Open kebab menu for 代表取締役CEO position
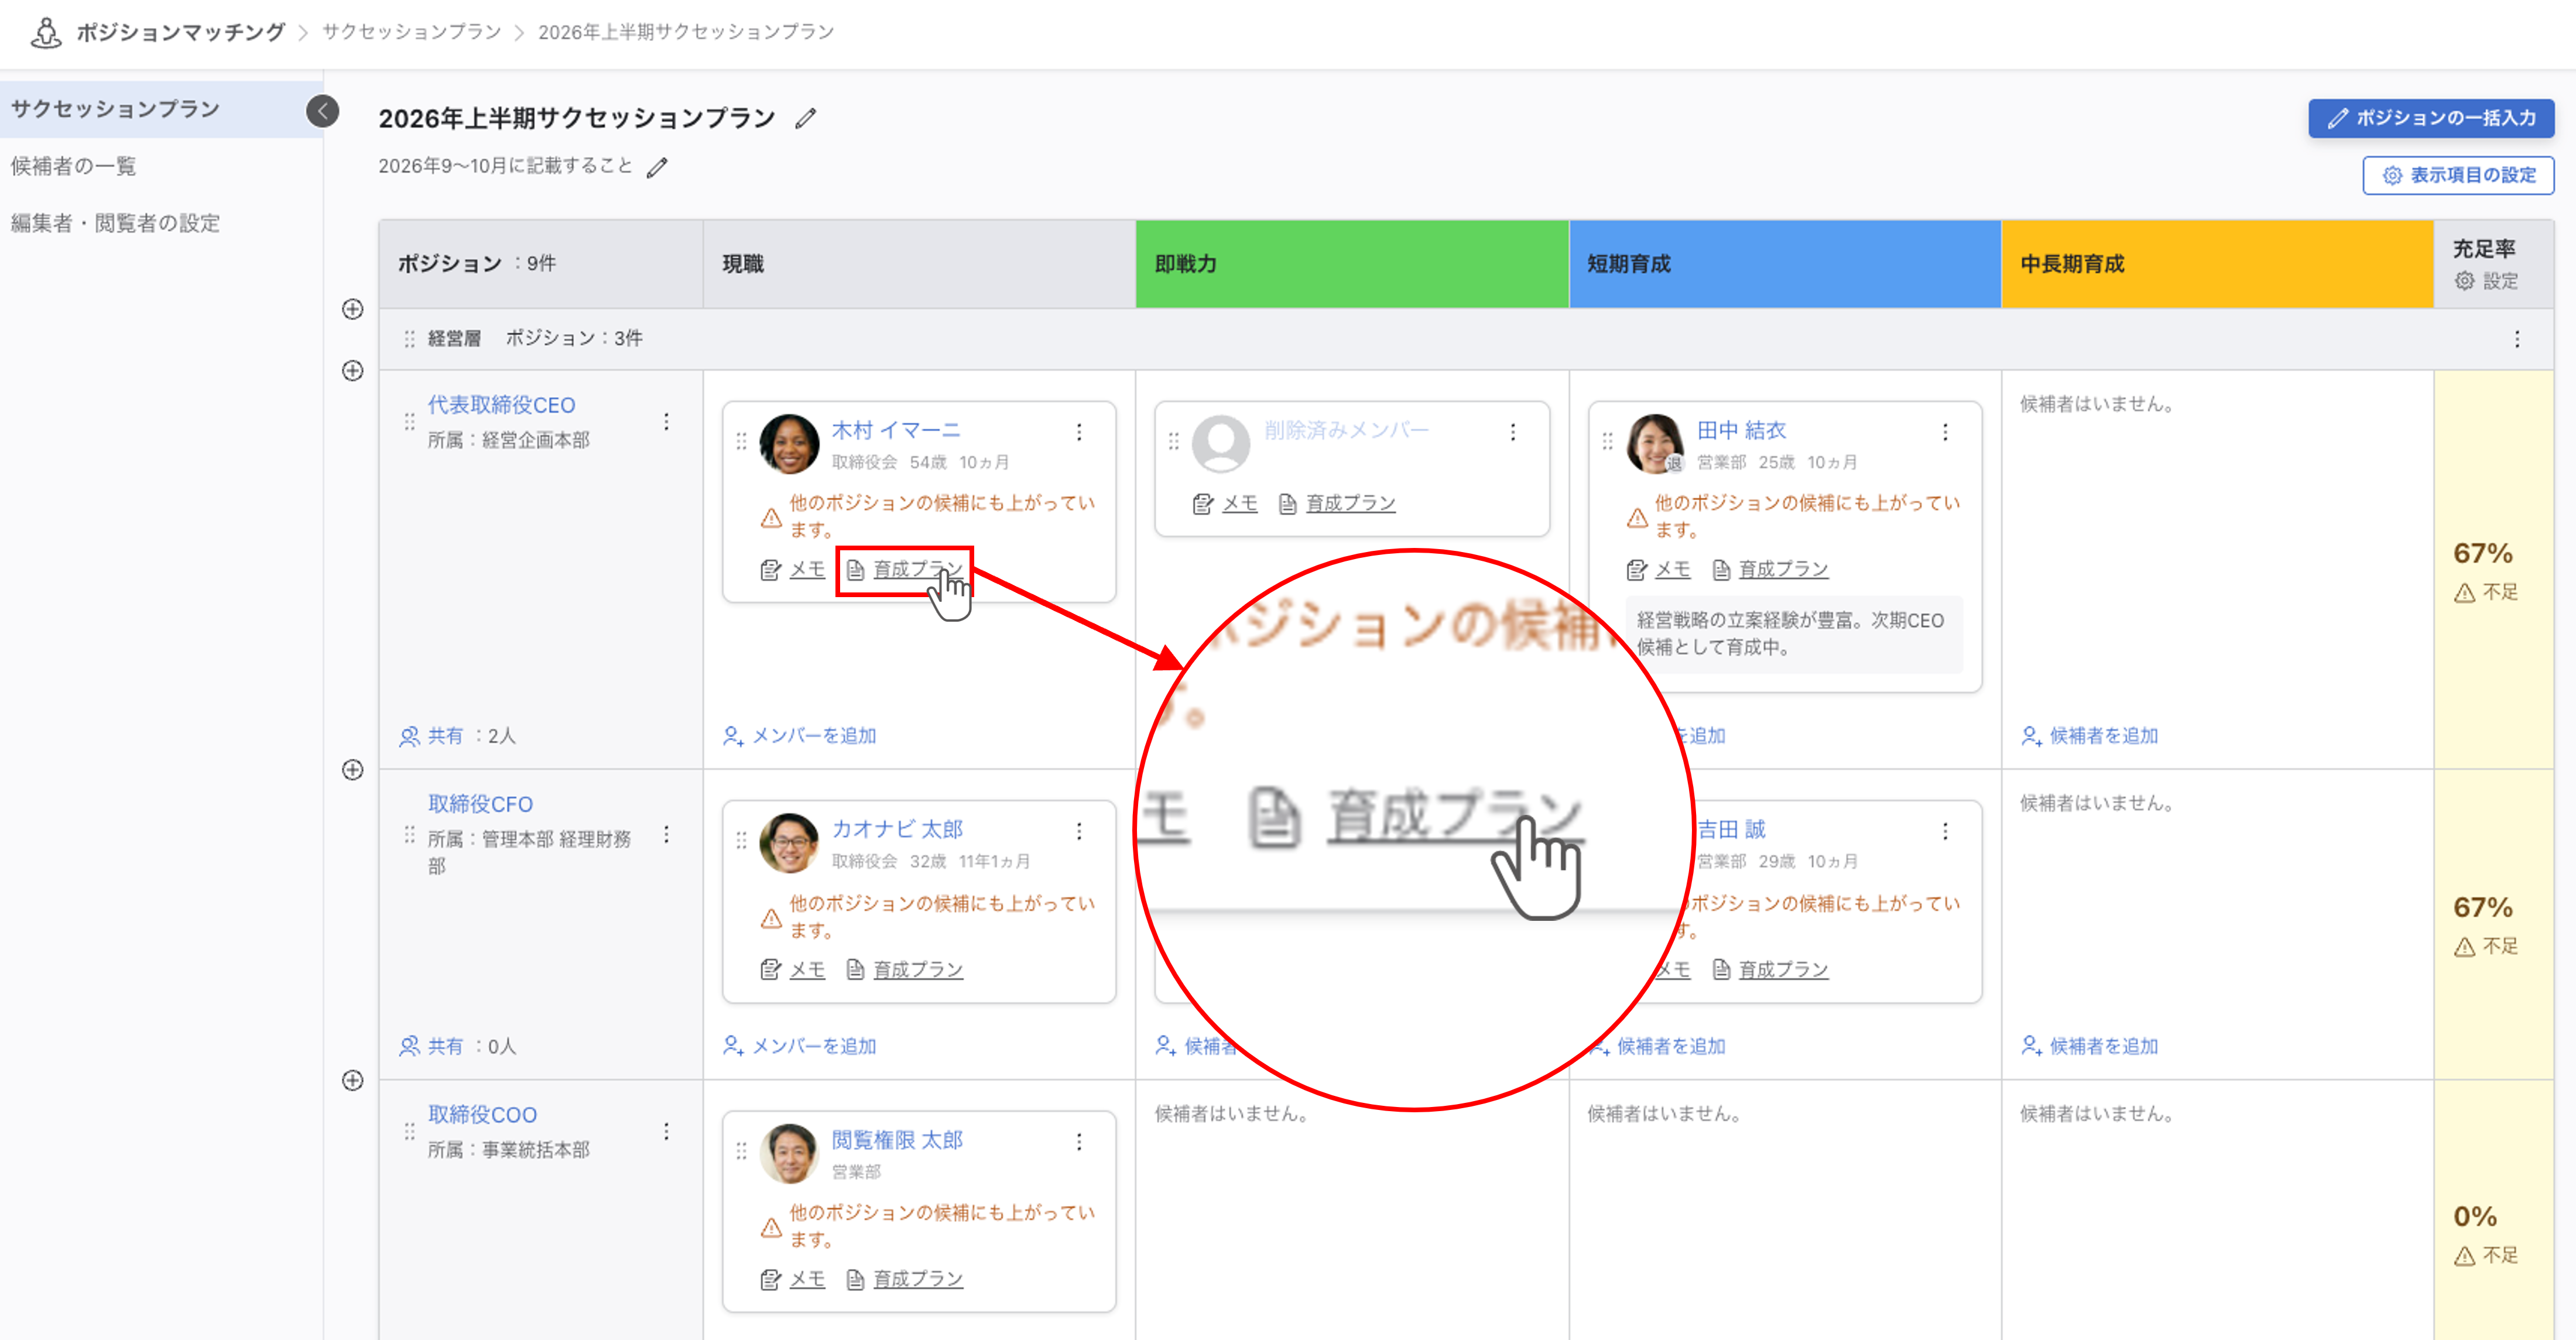The image size is (2576, 1340). 666,421
